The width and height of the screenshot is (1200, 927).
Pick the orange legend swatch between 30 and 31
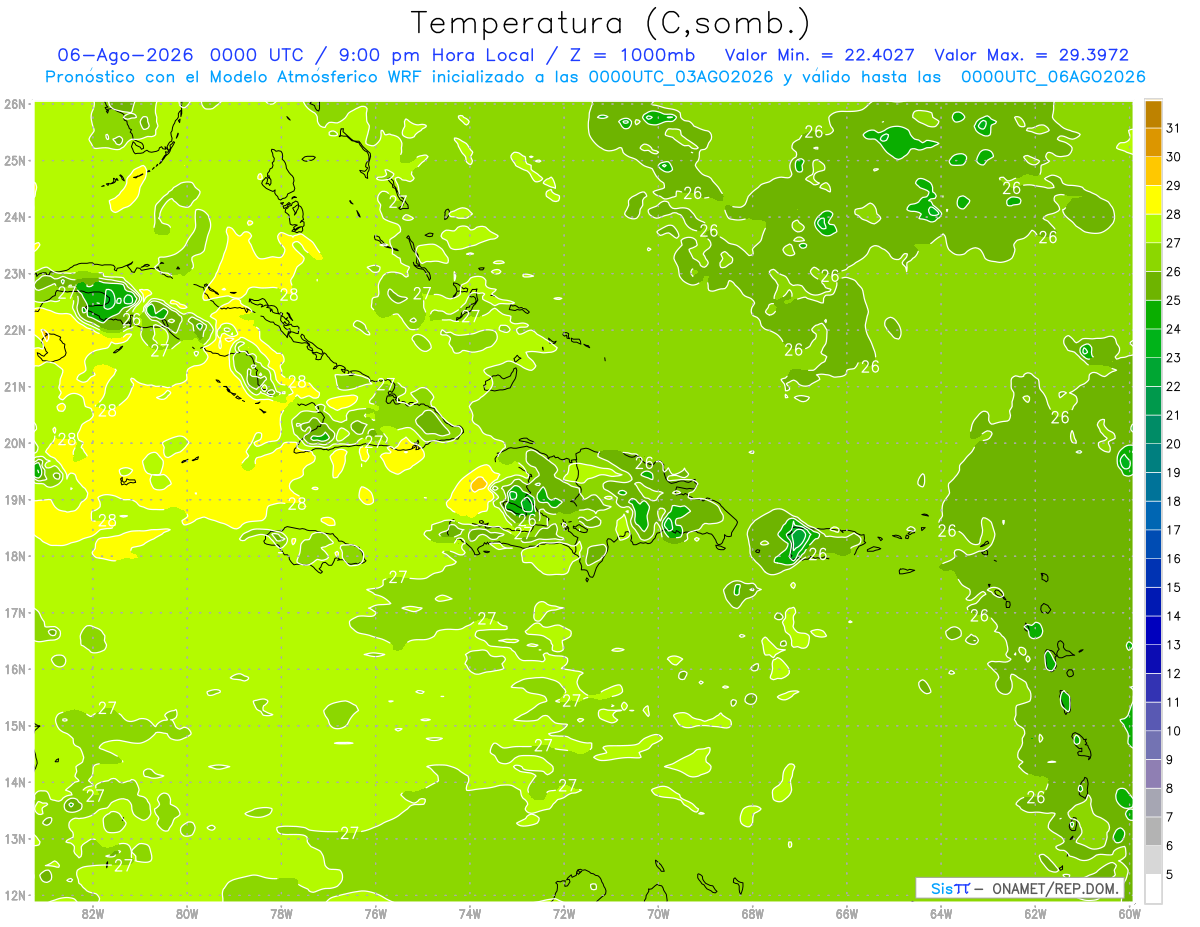(1153, 143)
